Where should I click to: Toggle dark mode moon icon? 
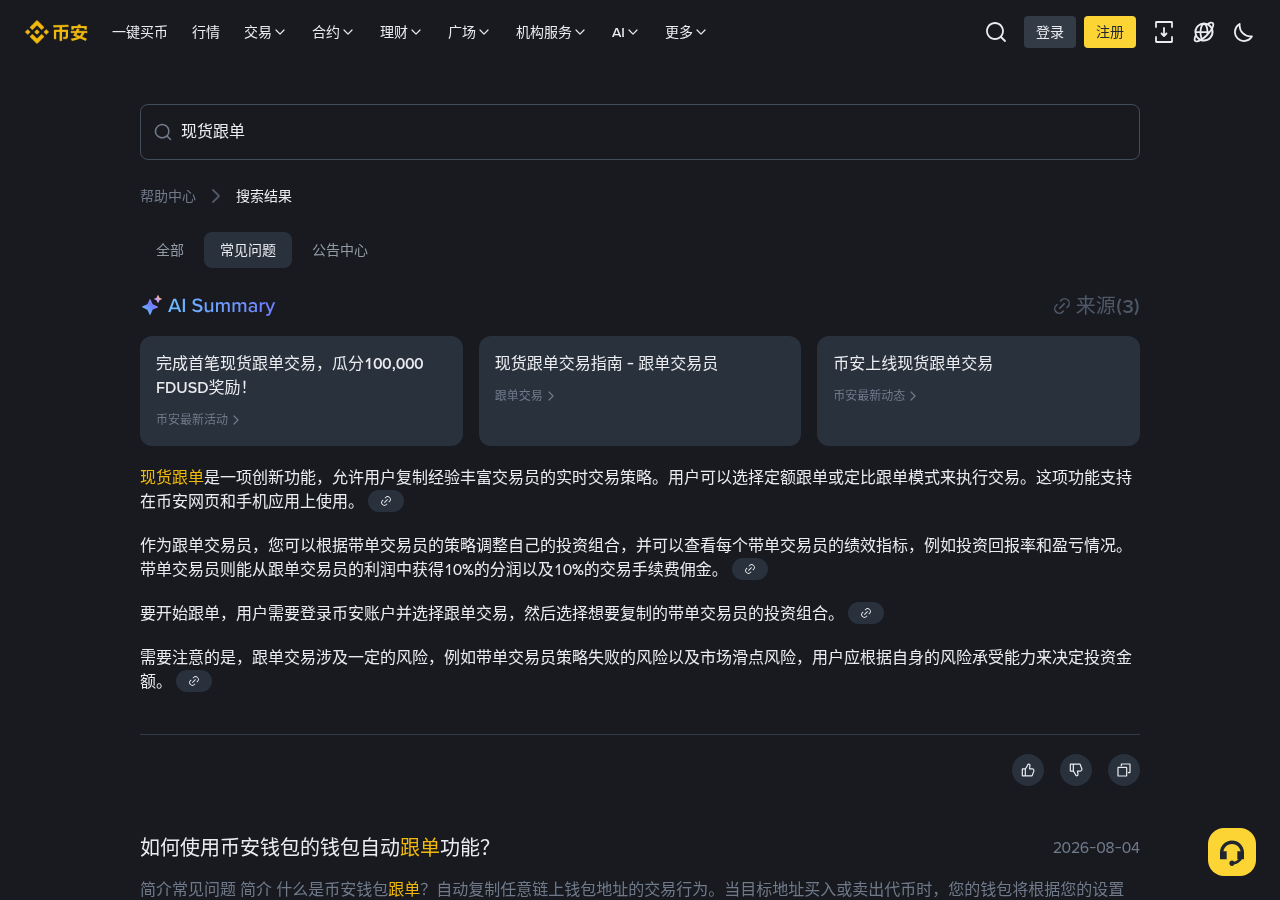pos(1244,32)
